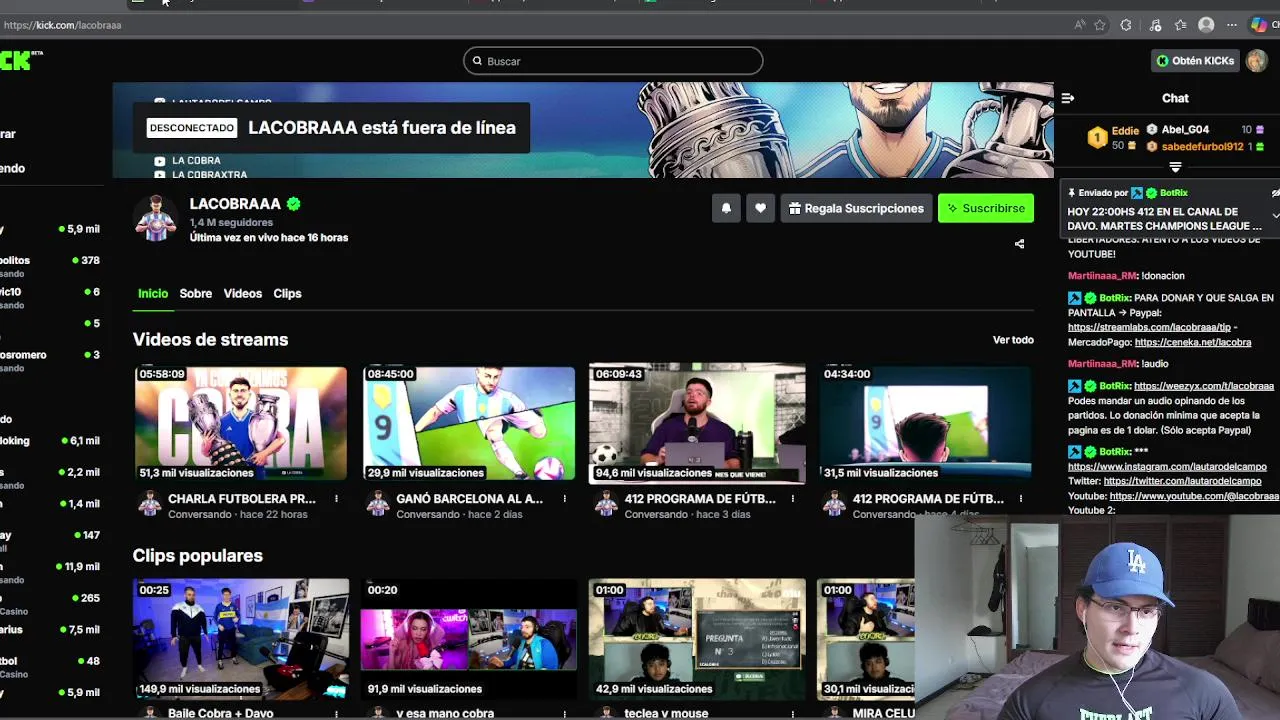Open options menu of the fourth stream video

(x=1020, y=499)
